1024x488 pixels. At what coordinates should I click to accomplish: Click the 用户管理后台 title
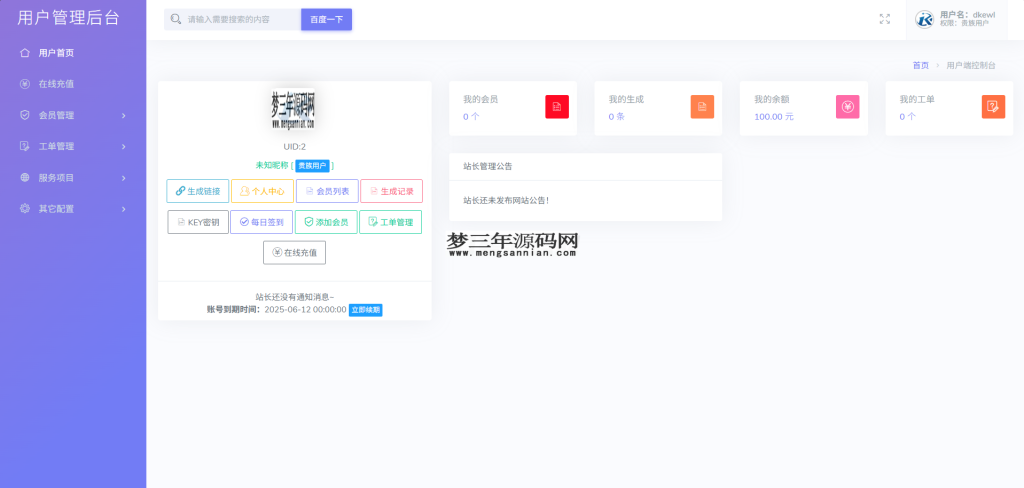pyautogui.click(x=69, y=18)
